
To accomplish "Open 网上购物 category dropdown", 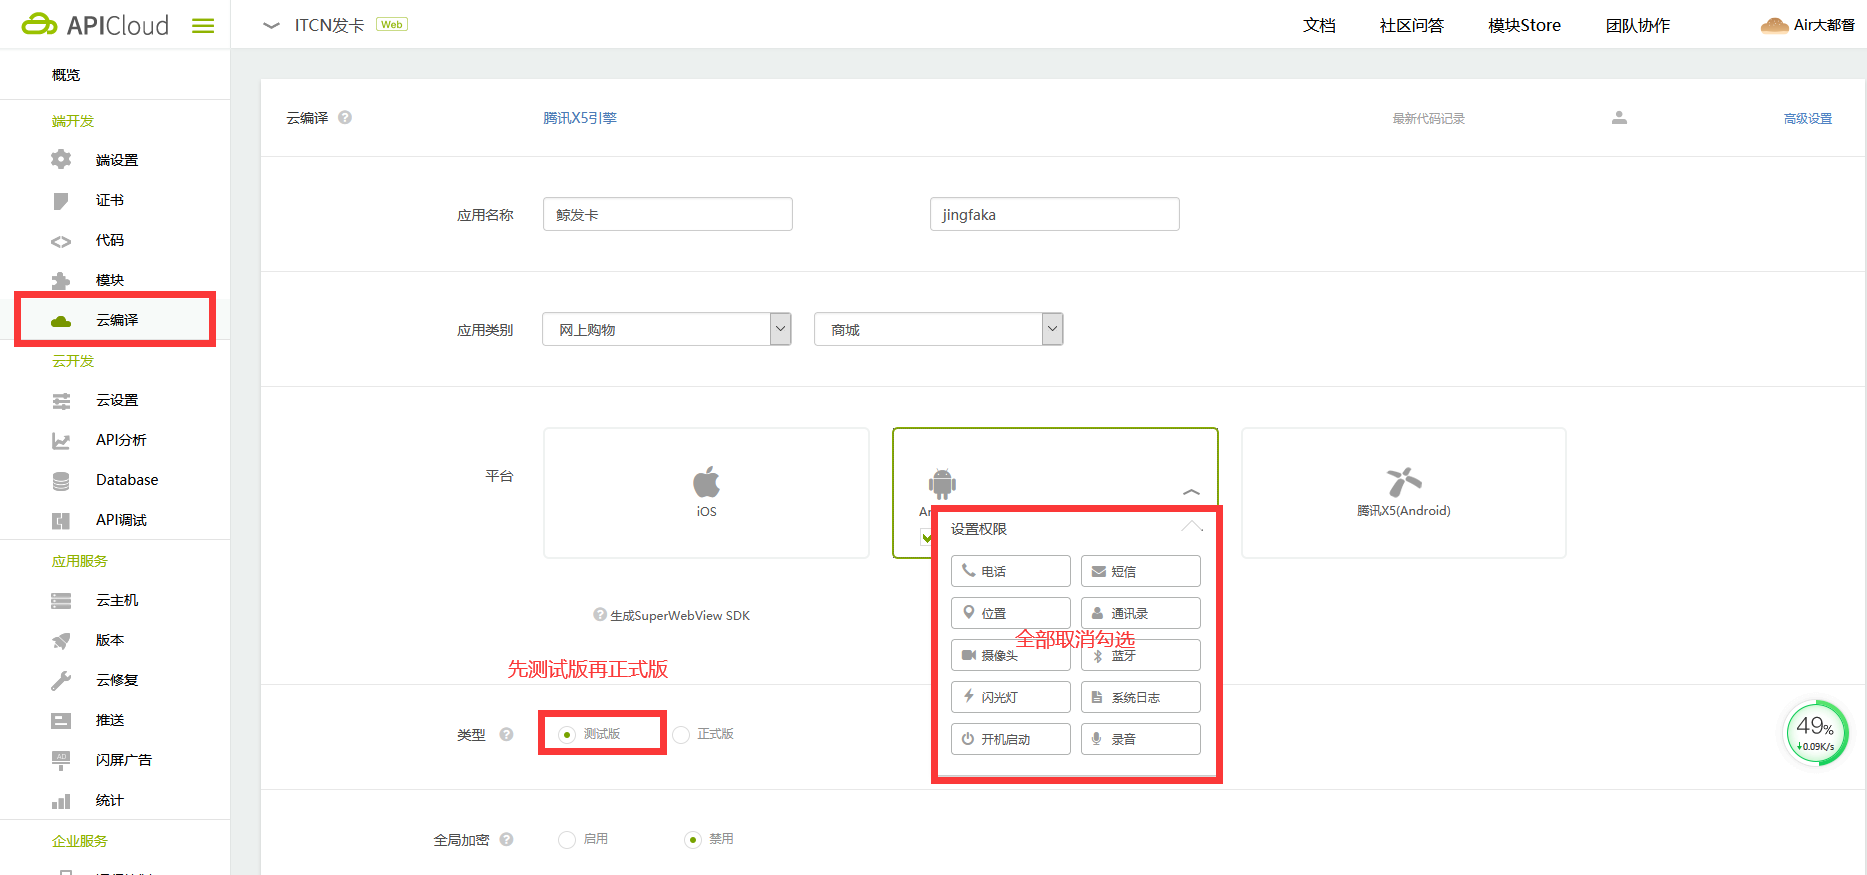I will tap(667, 329).
